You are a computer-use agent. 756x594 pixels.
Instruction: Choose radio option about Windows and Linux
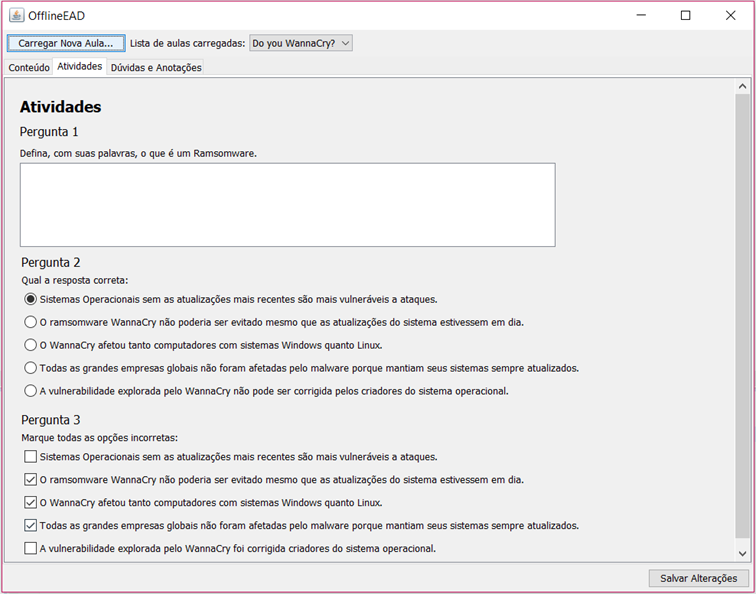pyautogui.click(x=31, y=345)
